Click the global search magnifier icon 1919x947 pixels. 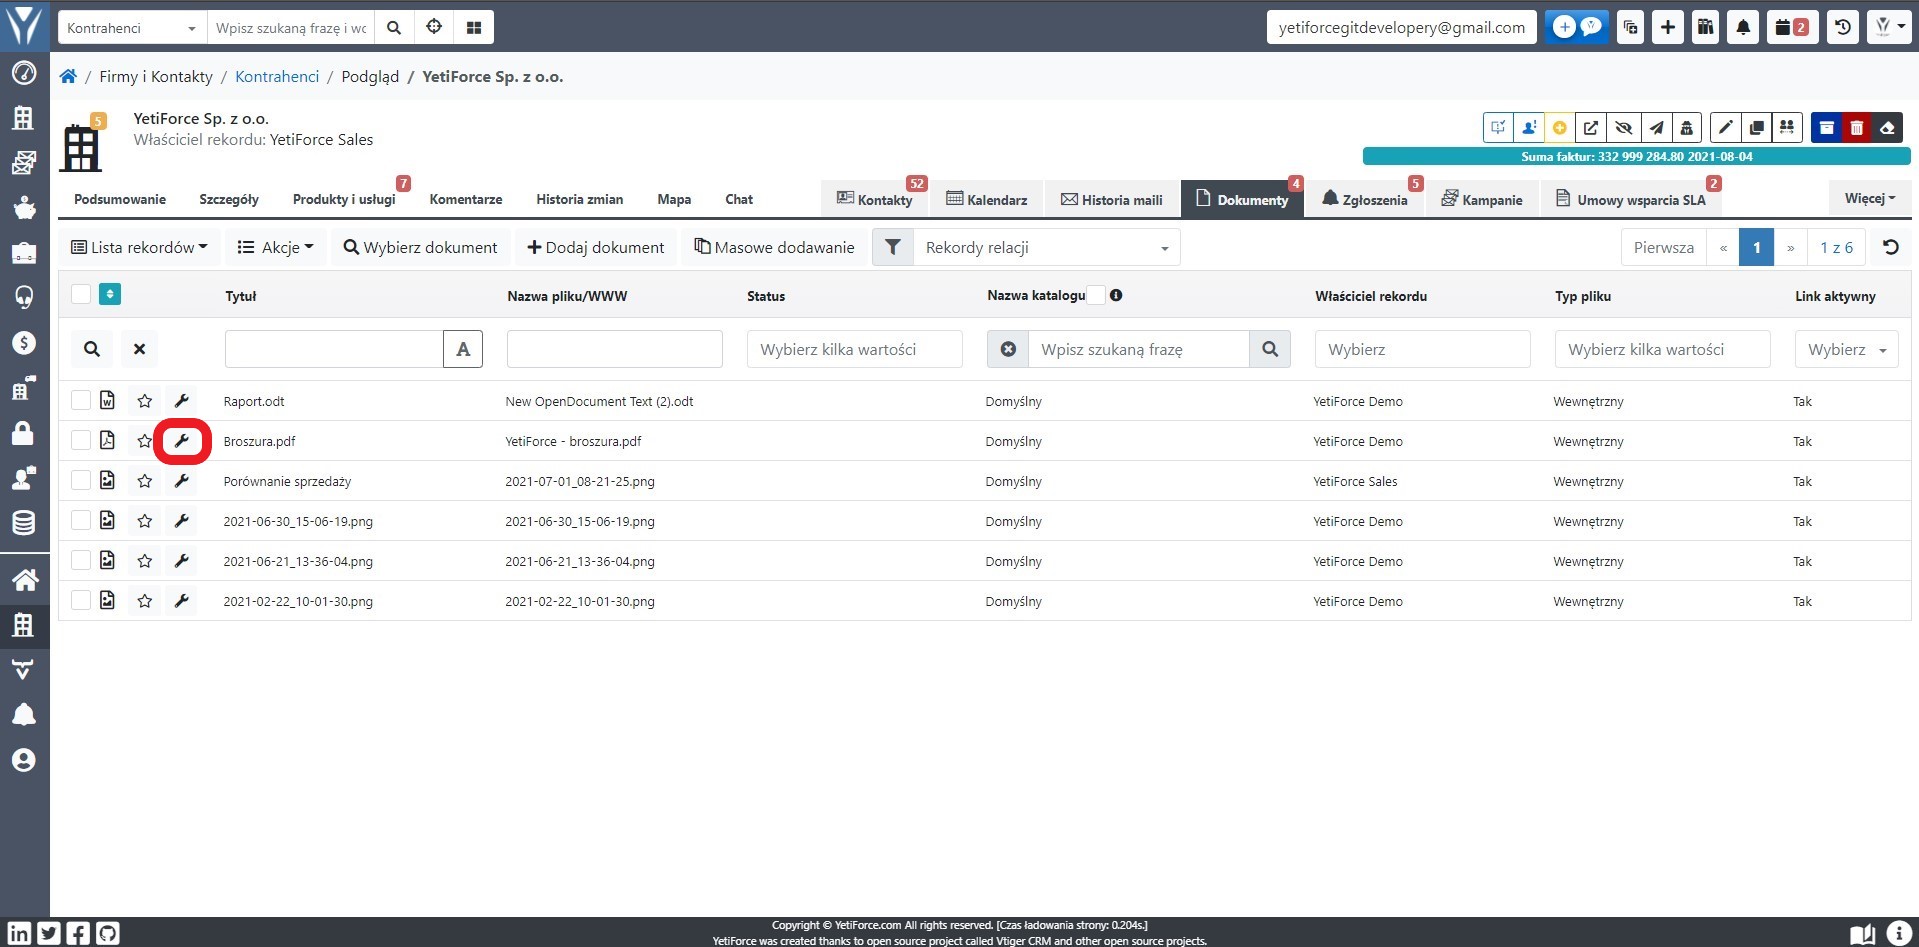[x=394, y=27]
